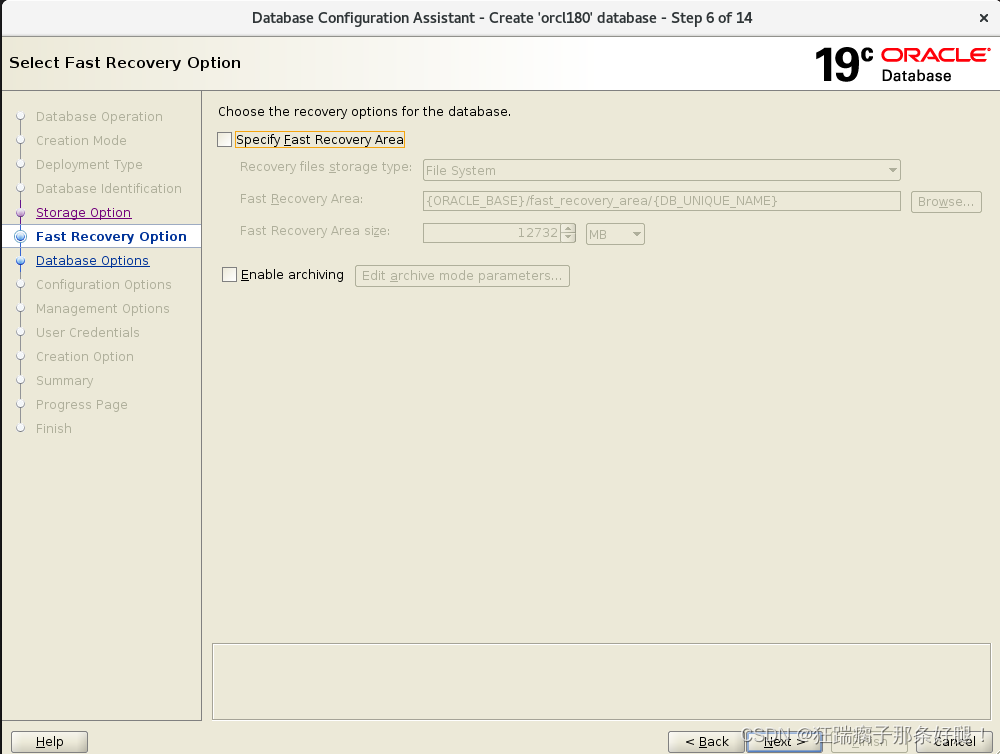
Task: Select the User Credentials step node
Action: [89, 332]
